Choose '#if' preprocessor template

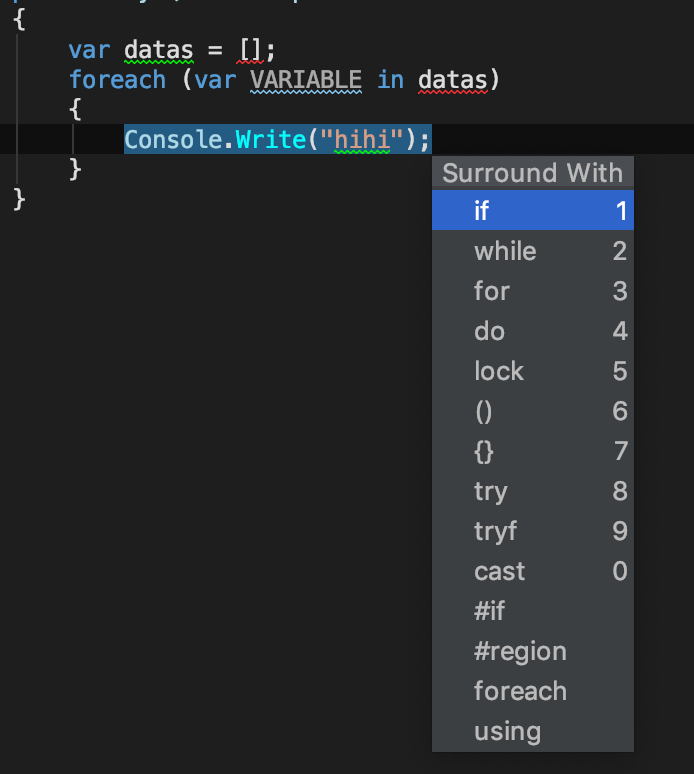point(531,611)
